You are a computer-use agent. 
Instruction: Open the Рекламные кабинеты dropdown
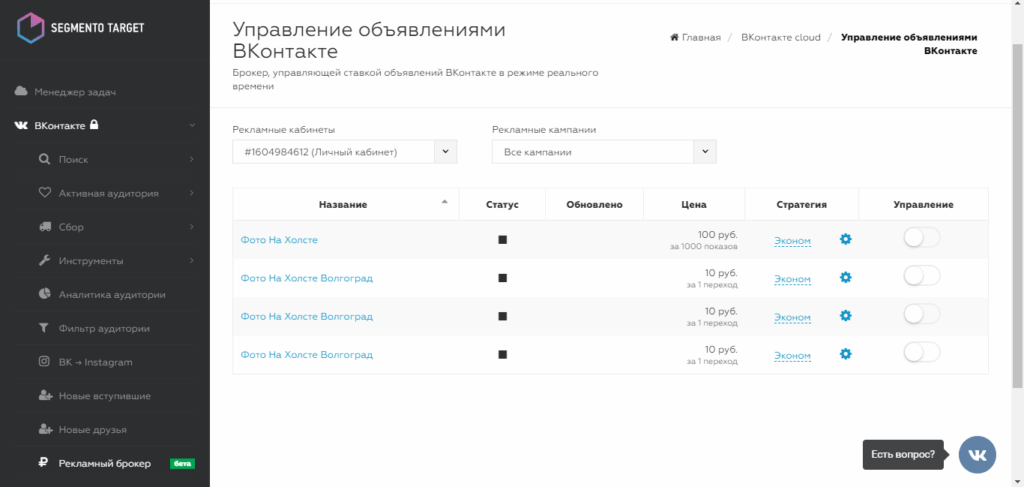(x=345, y=151)
